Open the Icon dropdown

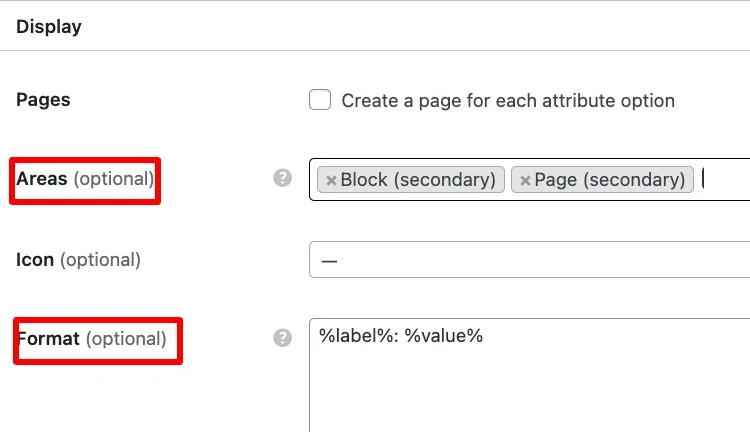pyautogui.click(x=530, y=260)
